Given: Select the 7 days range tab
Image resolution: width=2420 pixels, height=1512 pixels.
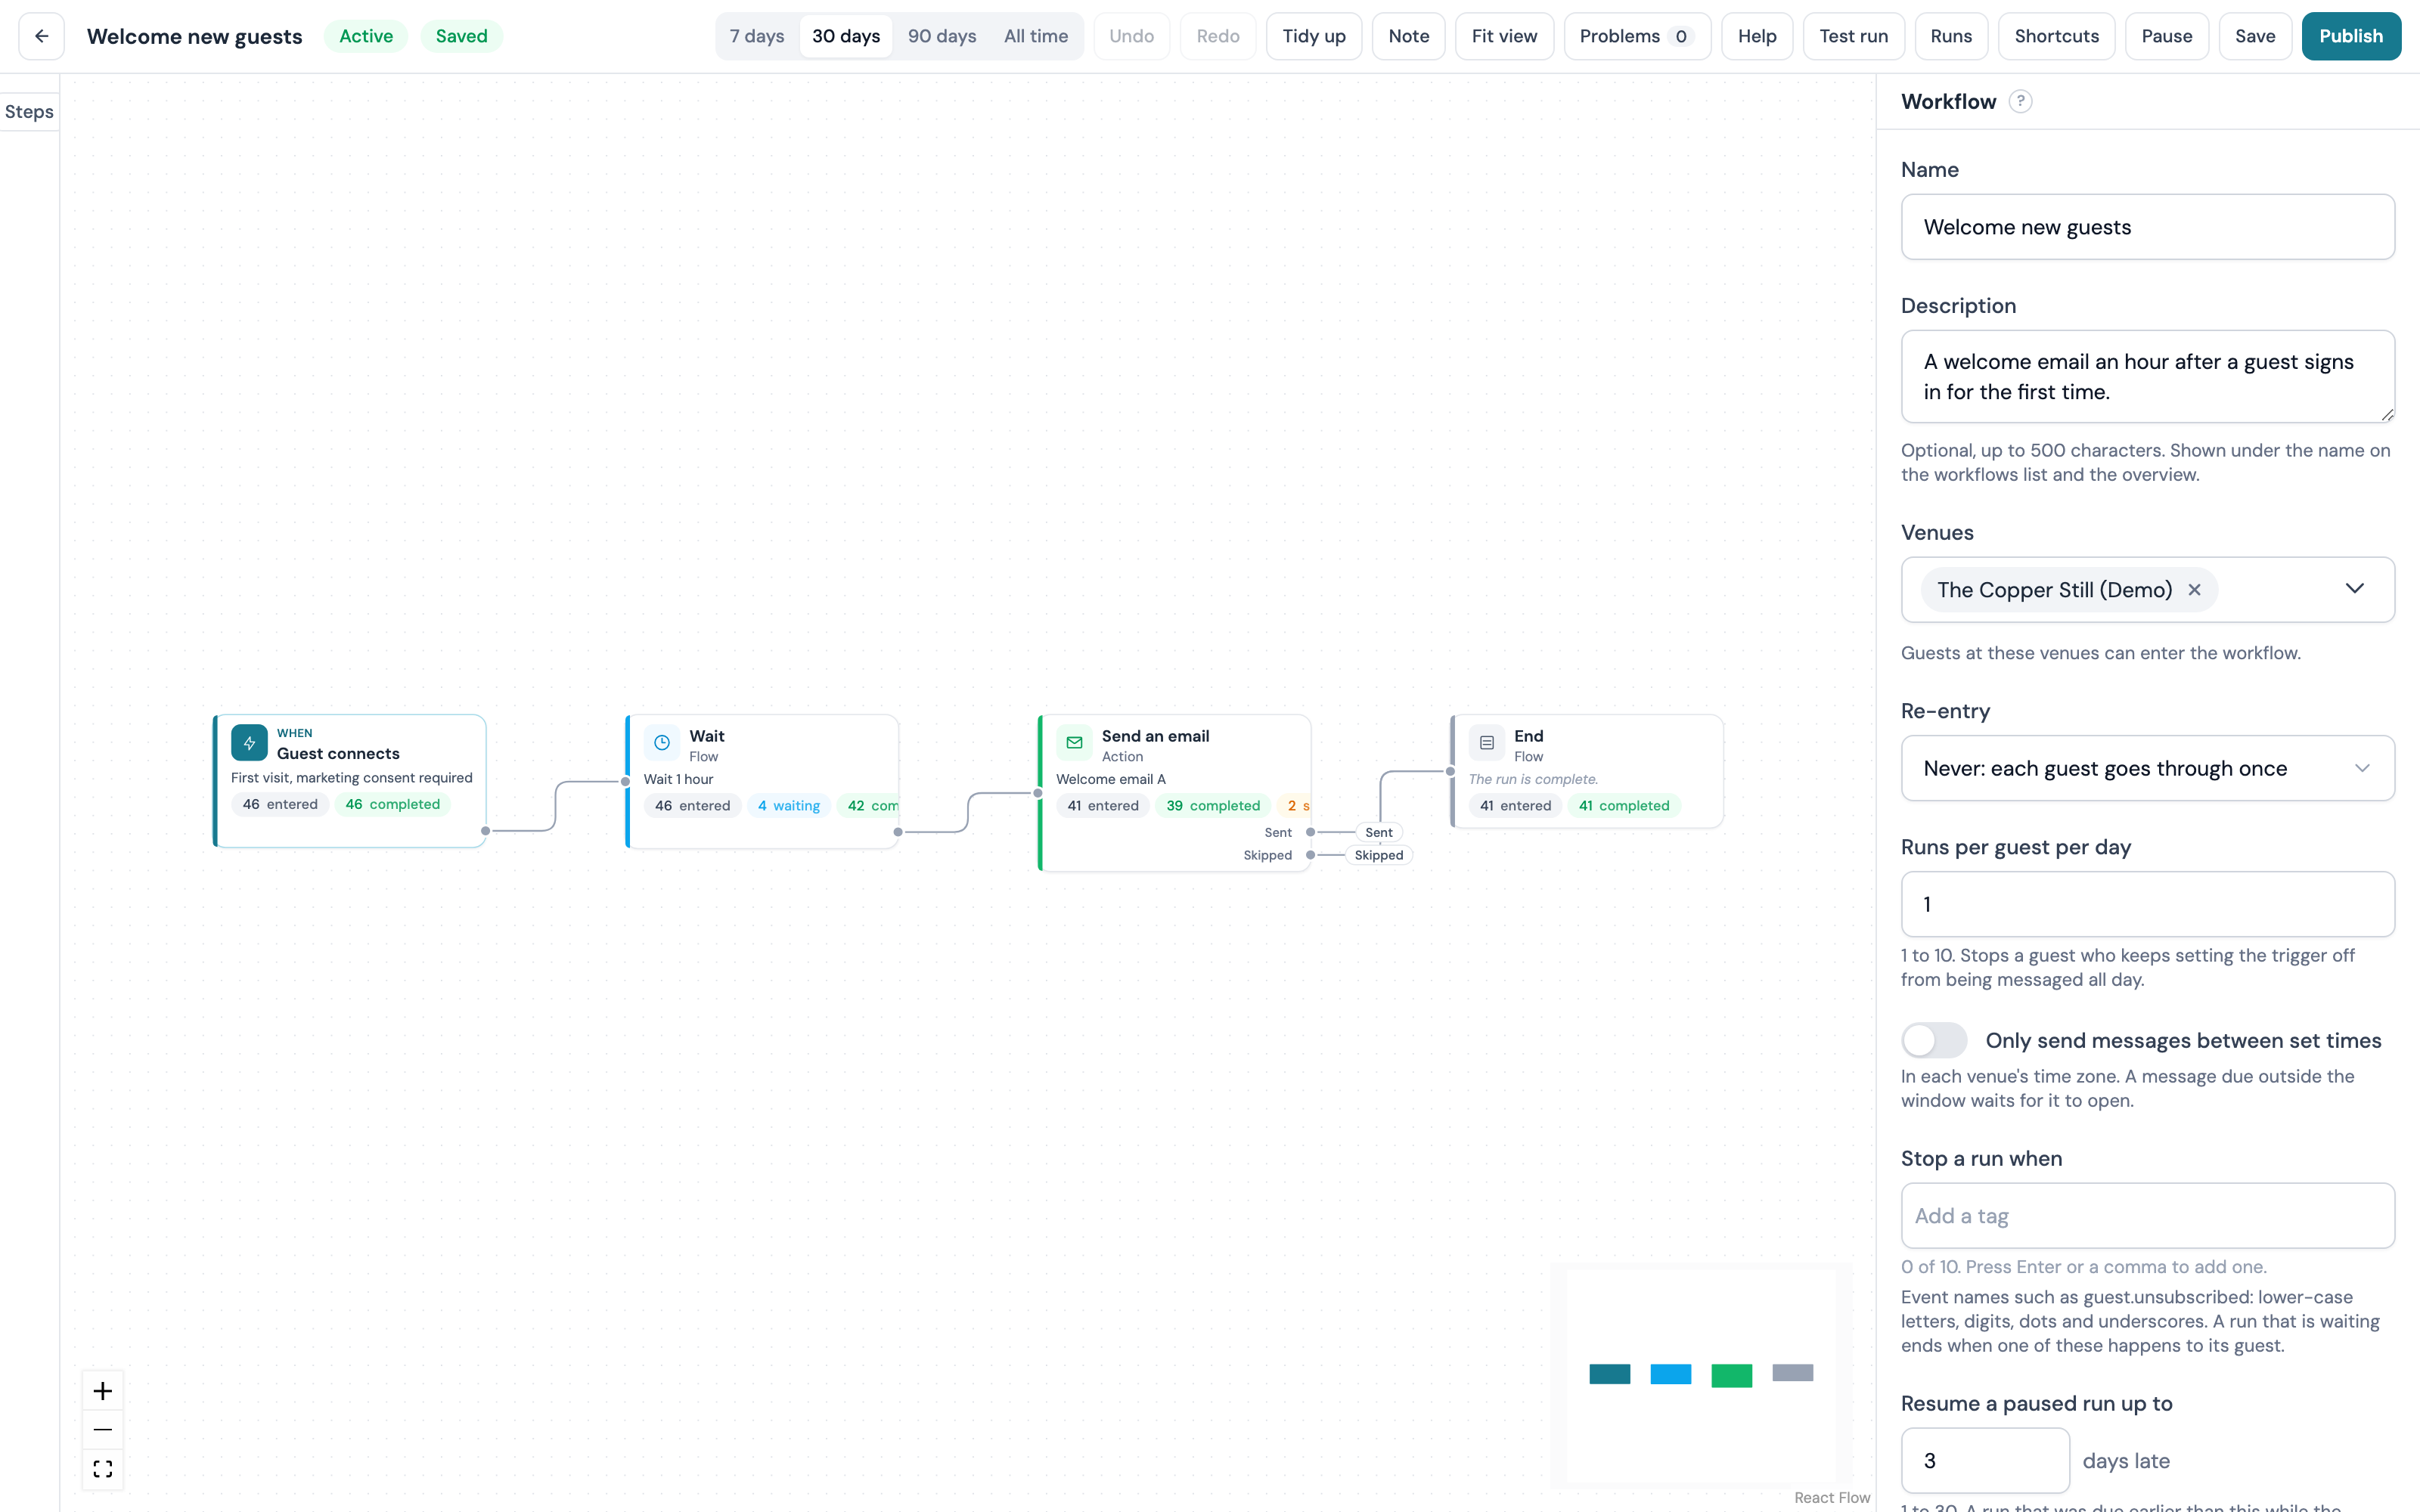Looking at the screenshot, I should coord(757,36).
